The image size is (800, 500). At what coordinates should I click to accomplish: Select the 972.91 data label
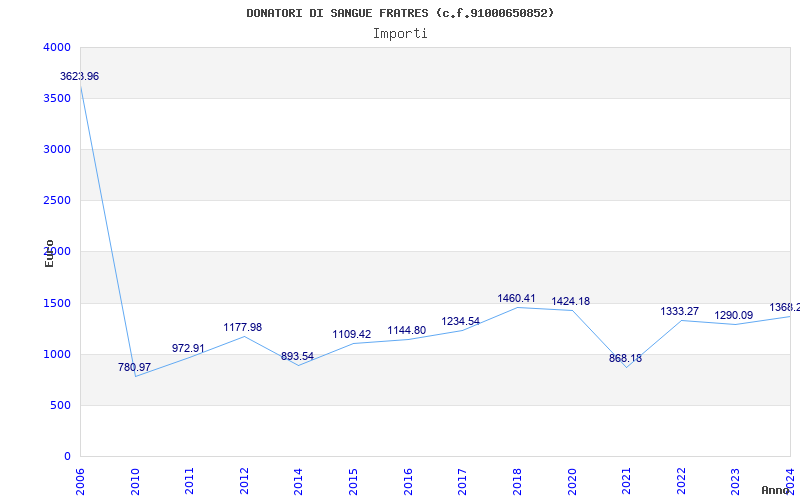[x=188, y=348]
